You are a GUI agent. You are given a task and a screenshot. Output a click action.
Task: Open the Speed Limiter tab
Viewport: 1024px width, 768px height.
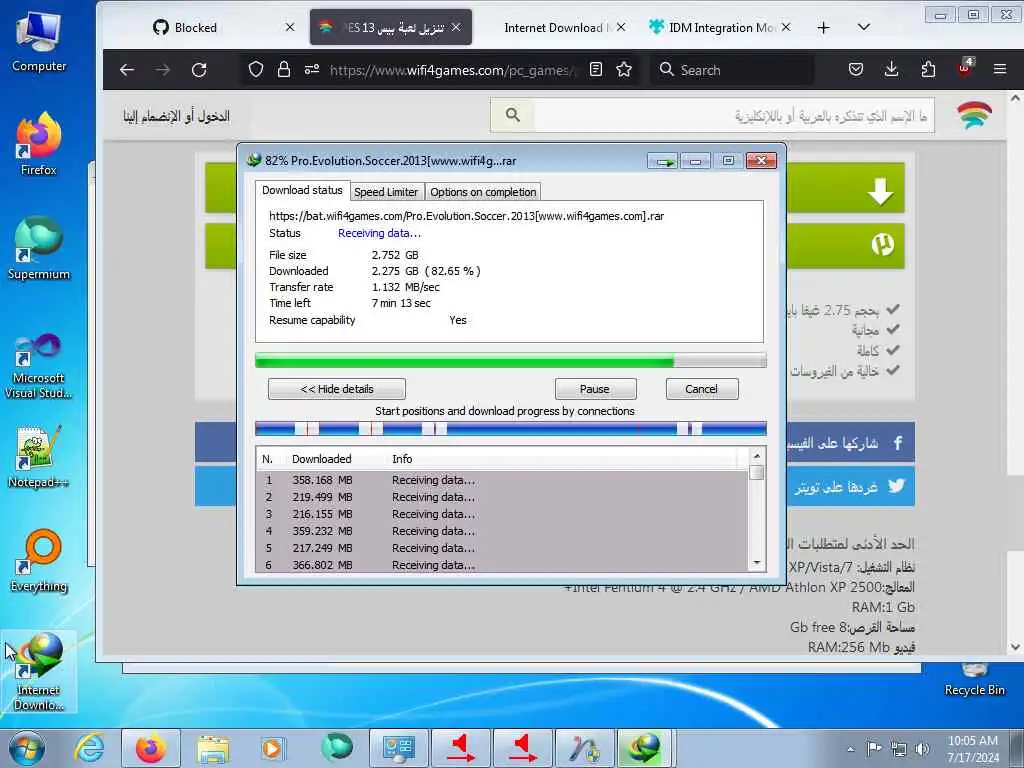(x=386, y=192)
